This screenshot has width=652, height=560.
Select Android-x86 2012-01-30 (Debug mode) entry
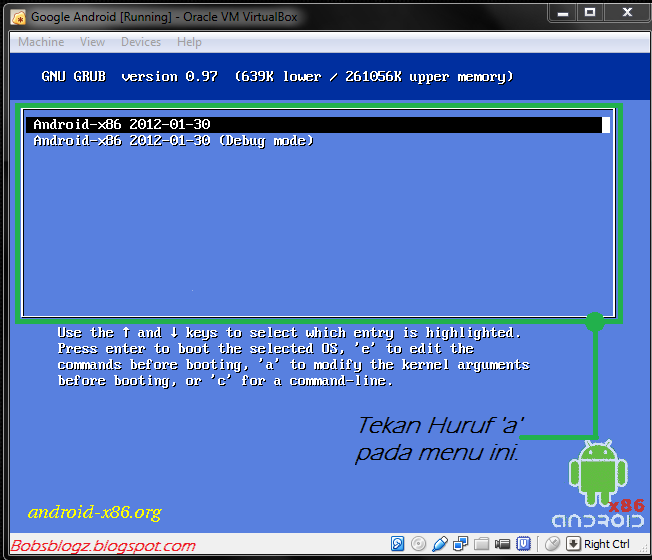[x=318, y=141]
